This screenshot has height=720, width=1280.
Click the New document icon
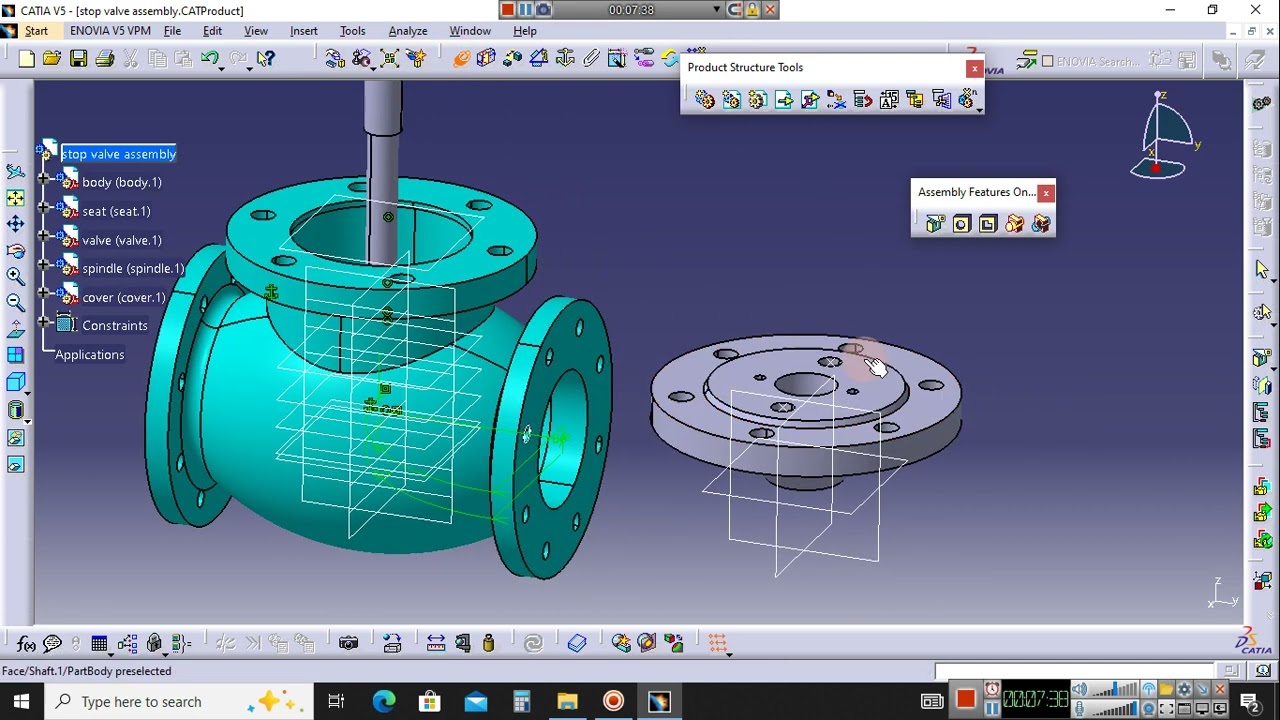tap(27, 59)
